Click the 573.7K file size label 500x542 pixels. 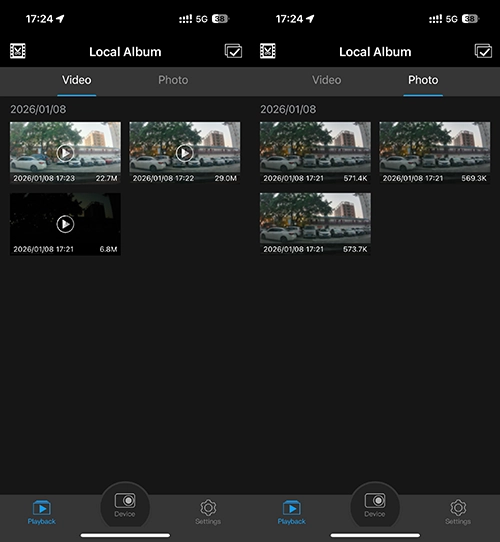coord(355,249)
